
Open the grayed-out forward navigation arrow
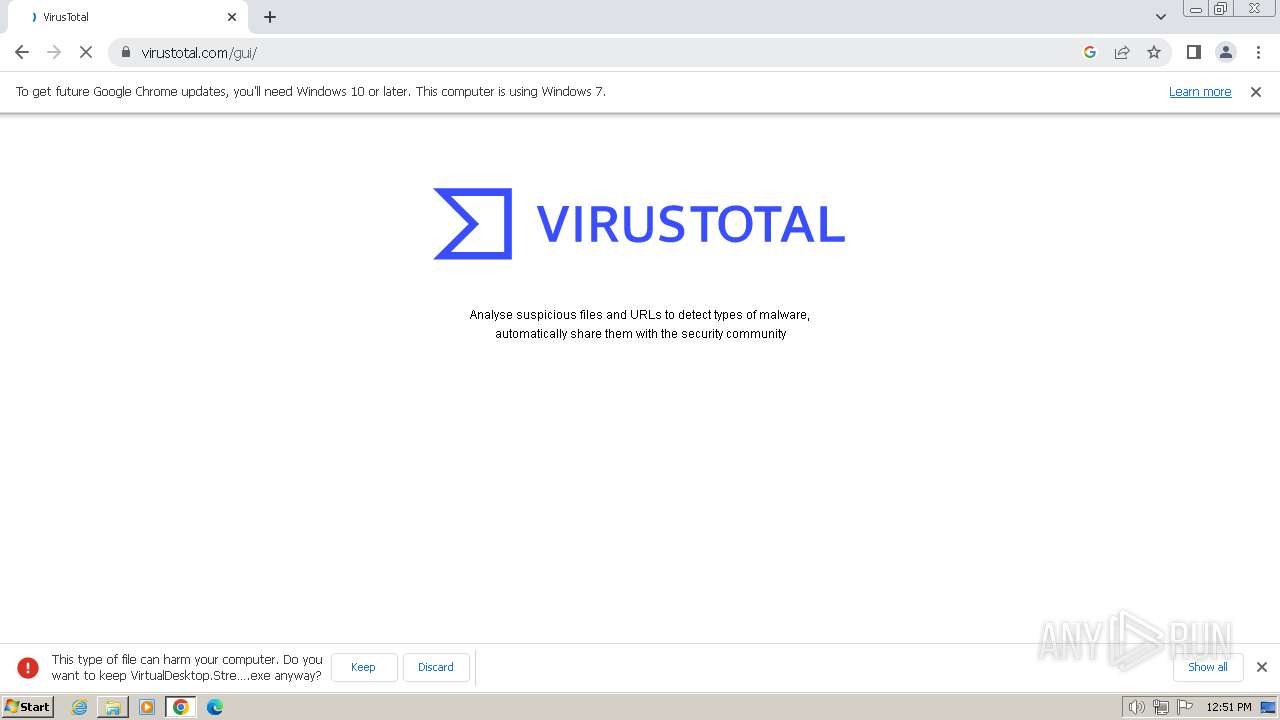pos(54,52)
